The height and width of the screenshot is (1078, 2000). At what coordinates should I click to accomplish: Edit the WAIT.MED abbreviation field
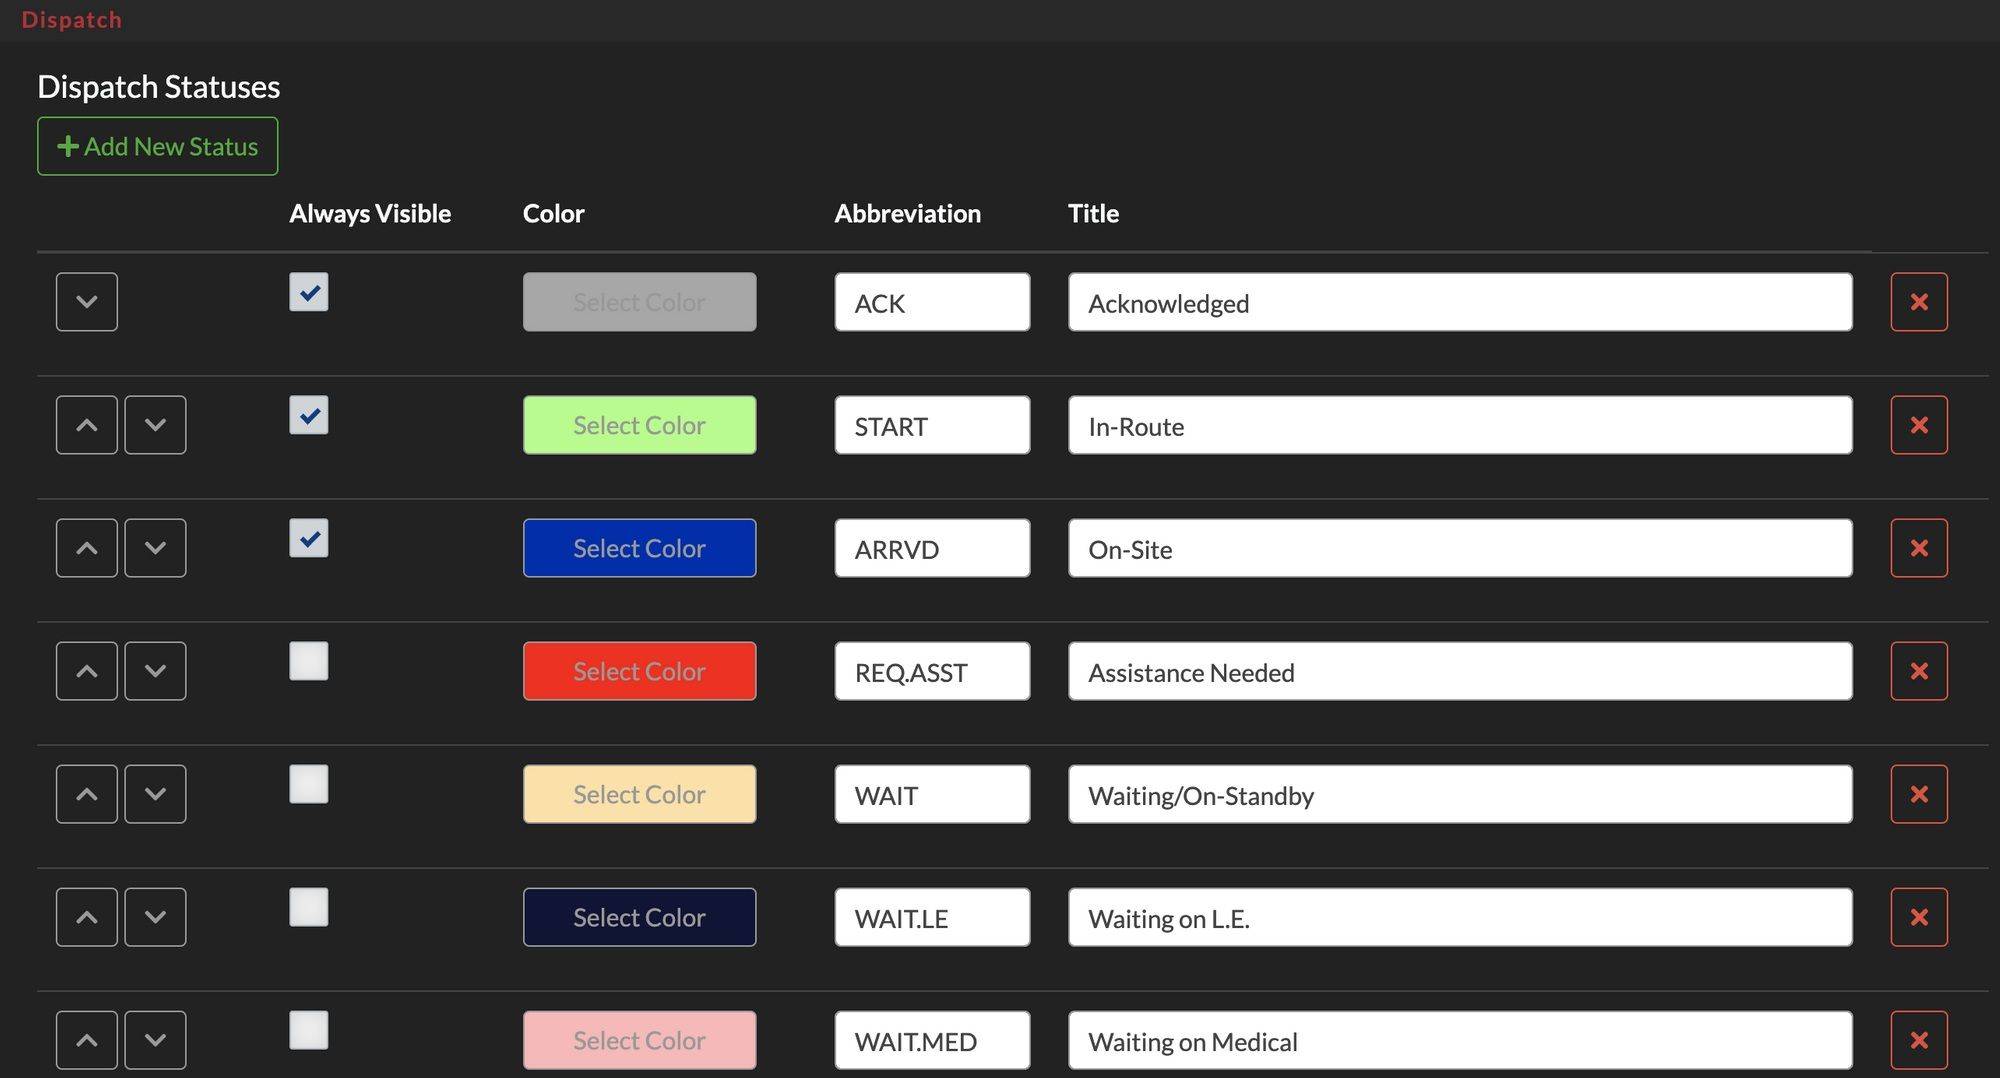coord(932,1040)
